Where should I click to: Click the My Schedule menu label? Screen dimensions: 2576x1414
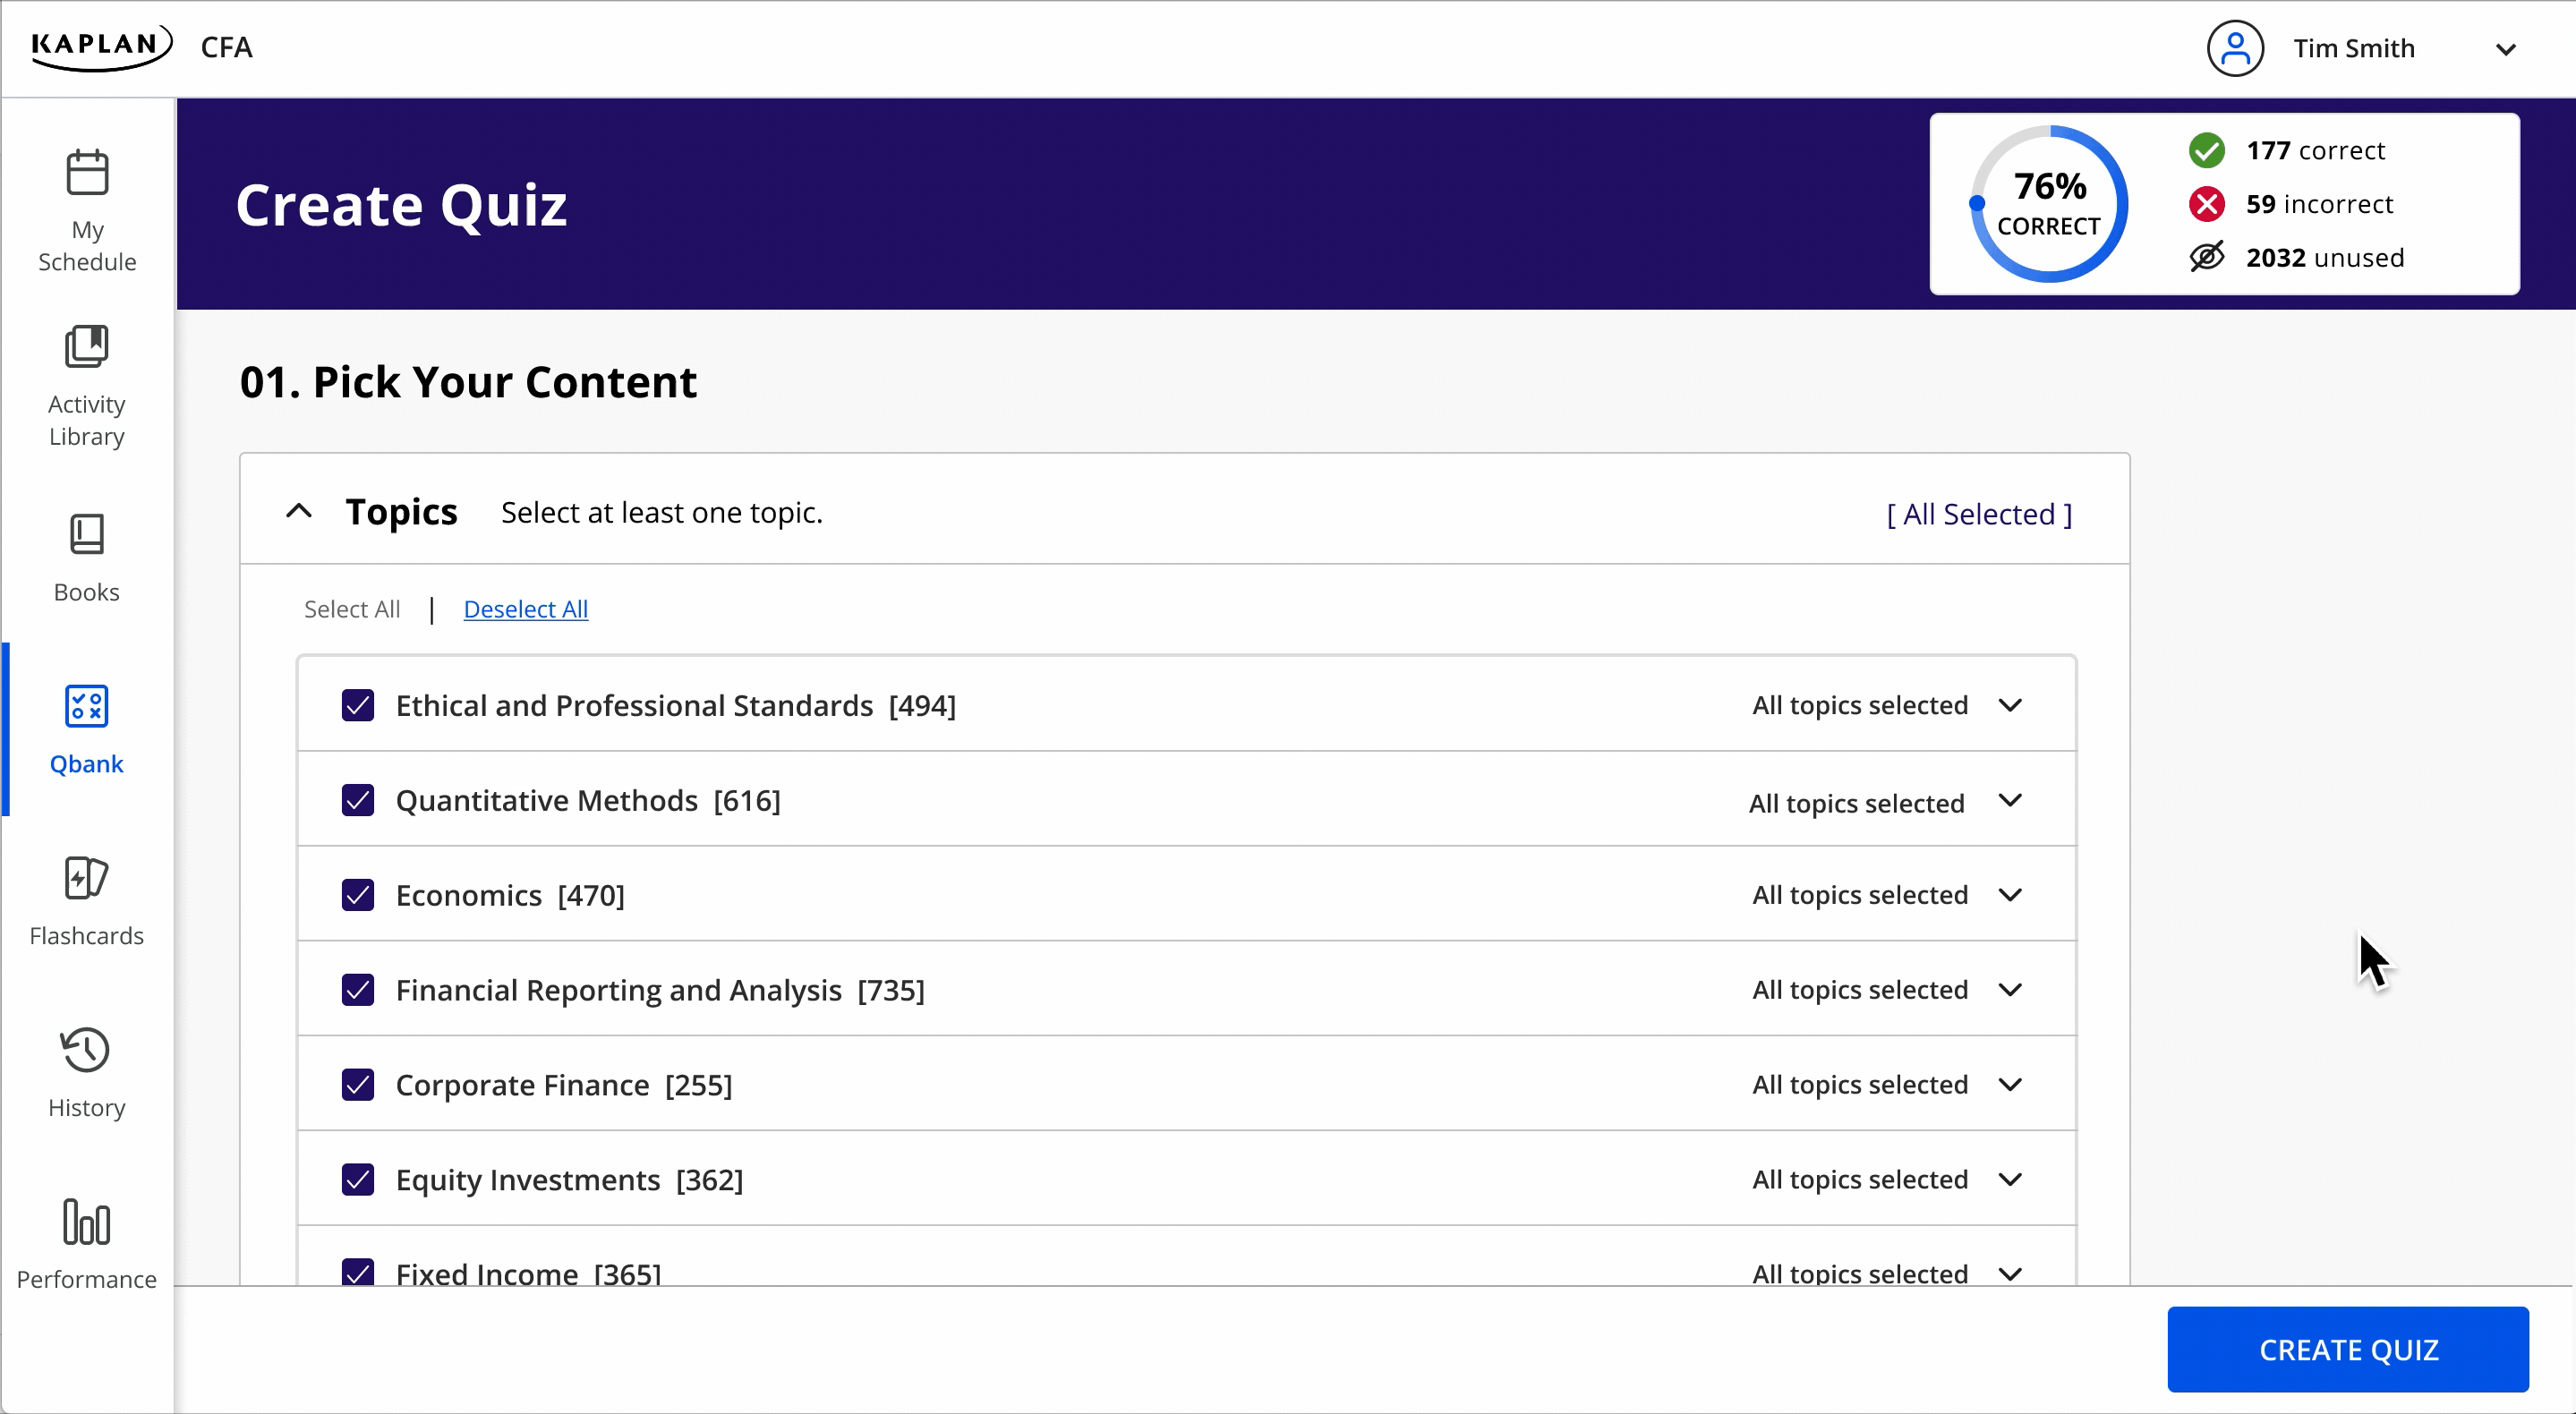(x=87, y=245)
